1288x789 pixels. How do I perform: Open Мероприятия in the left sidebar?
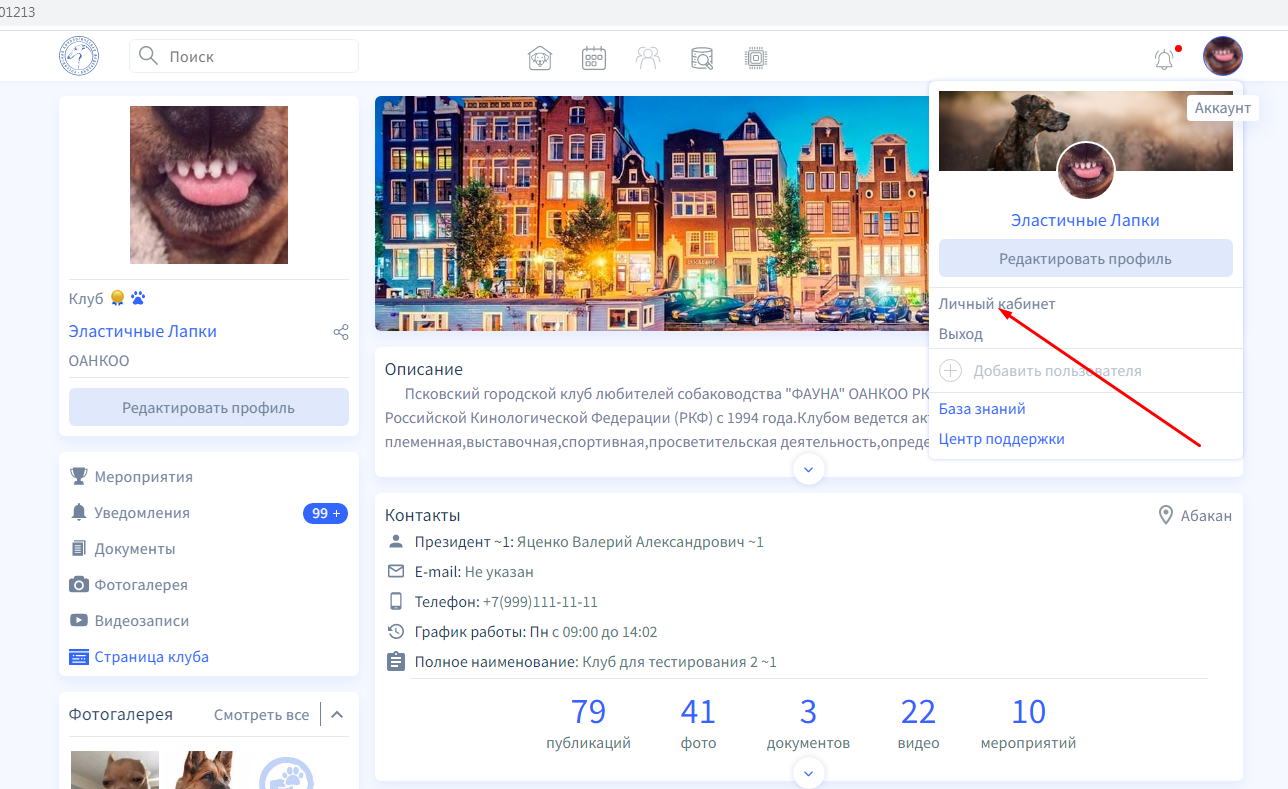143,477
